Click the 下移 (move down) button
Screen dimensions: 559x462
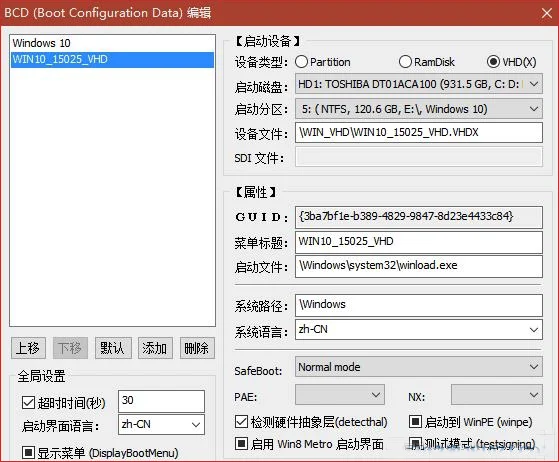pos(70,348)
